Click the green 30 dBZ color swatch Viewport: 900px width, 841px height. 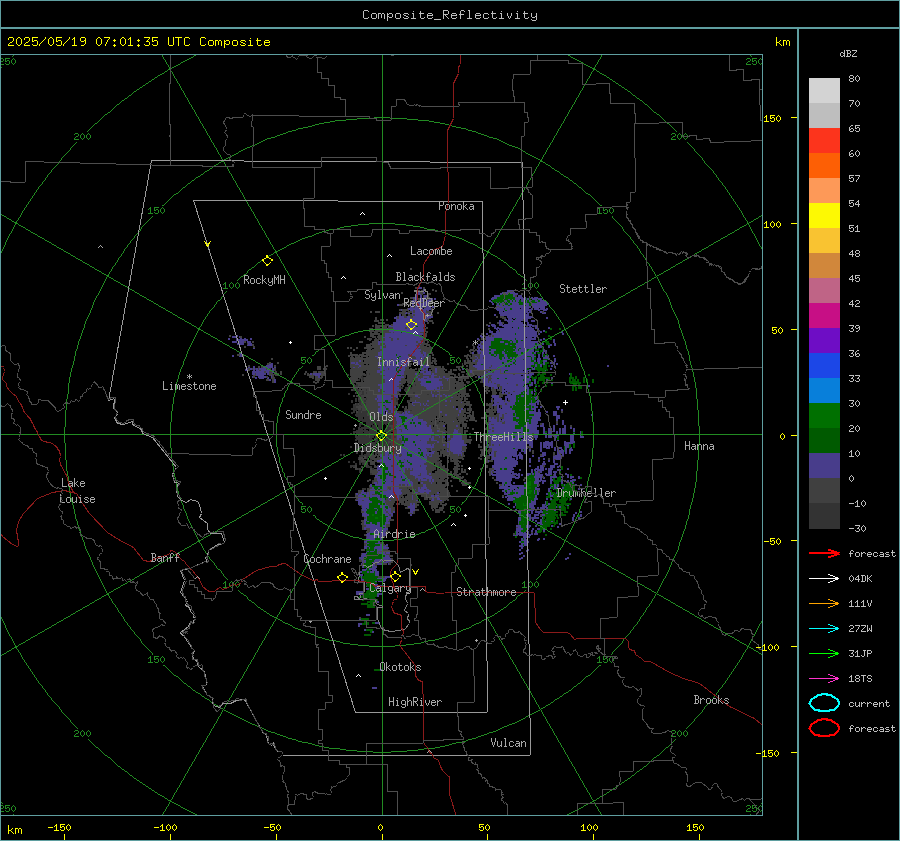pos(824,416)
